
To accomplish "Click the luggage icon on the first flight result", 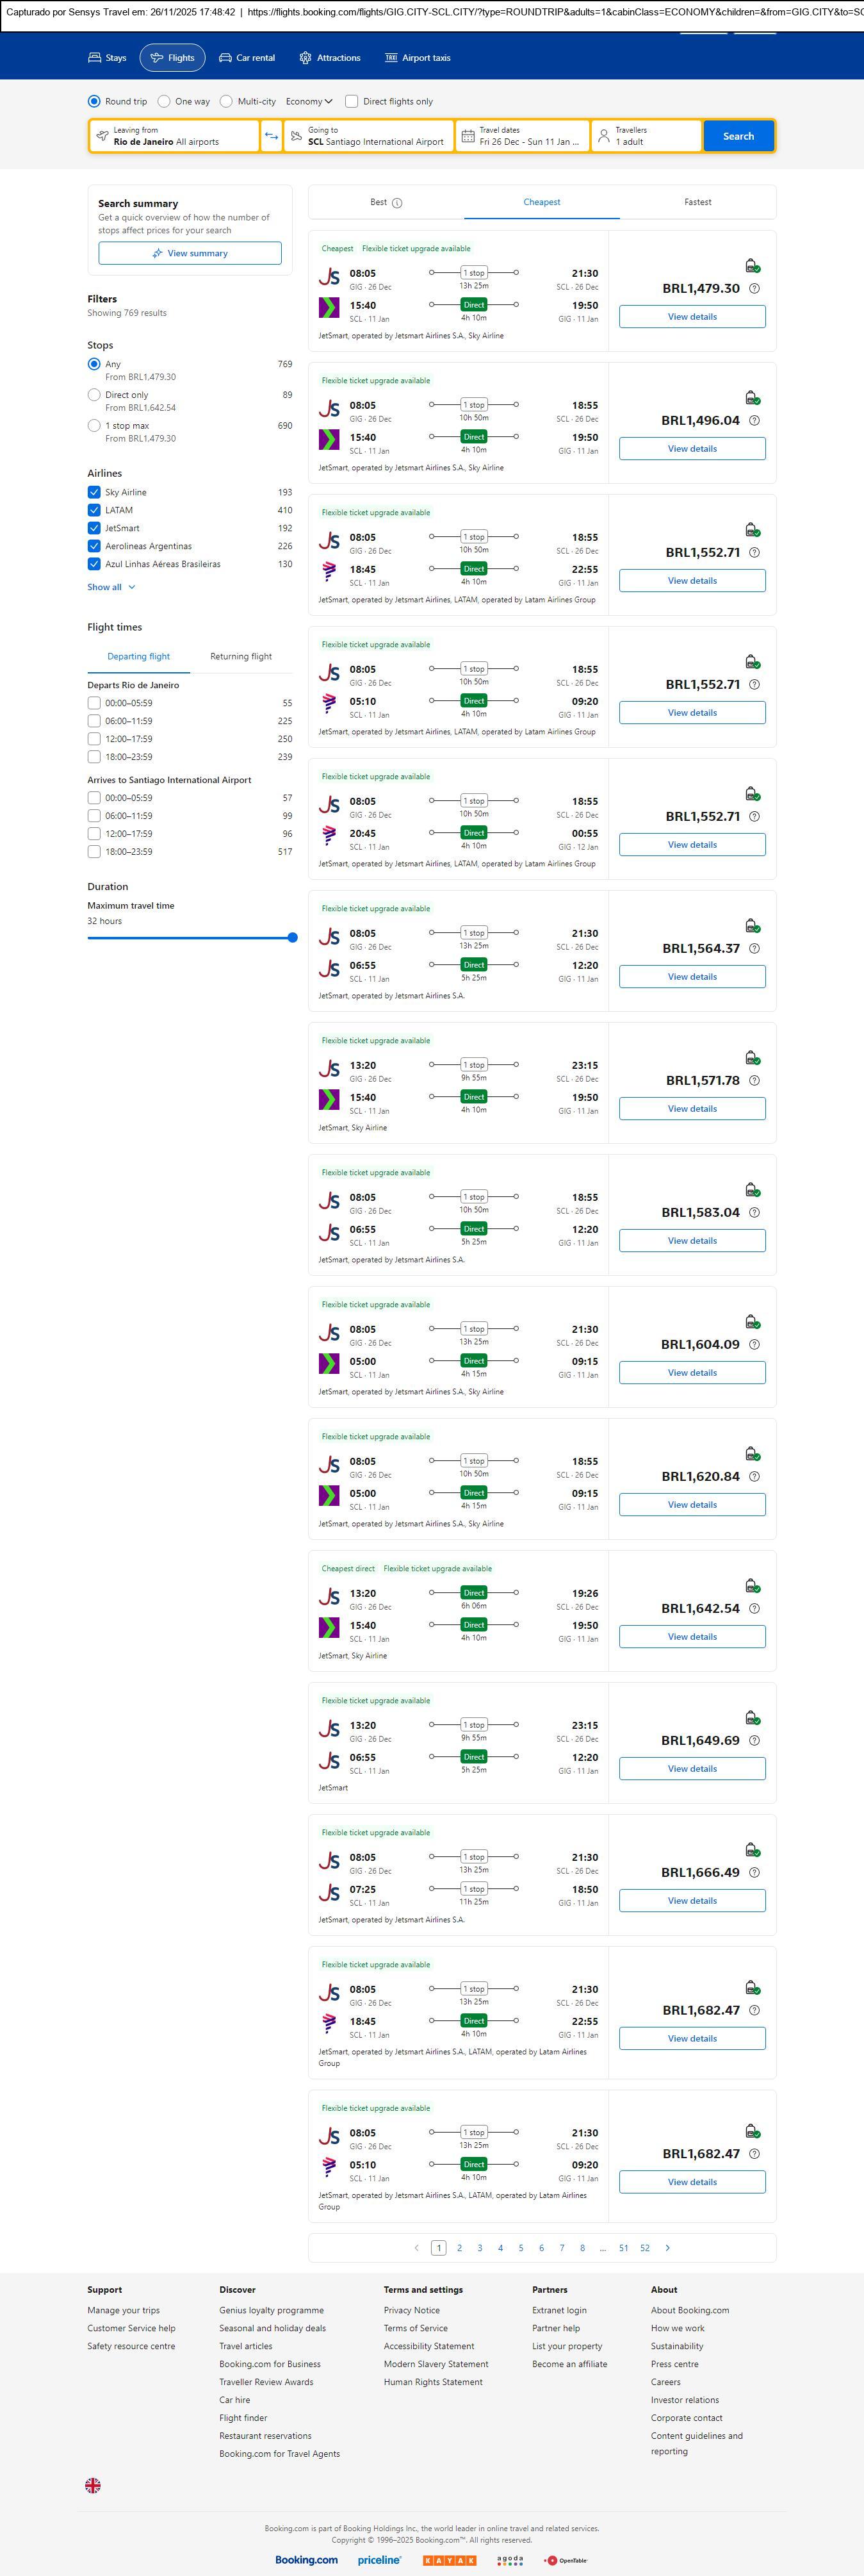I will pos(752,266).
